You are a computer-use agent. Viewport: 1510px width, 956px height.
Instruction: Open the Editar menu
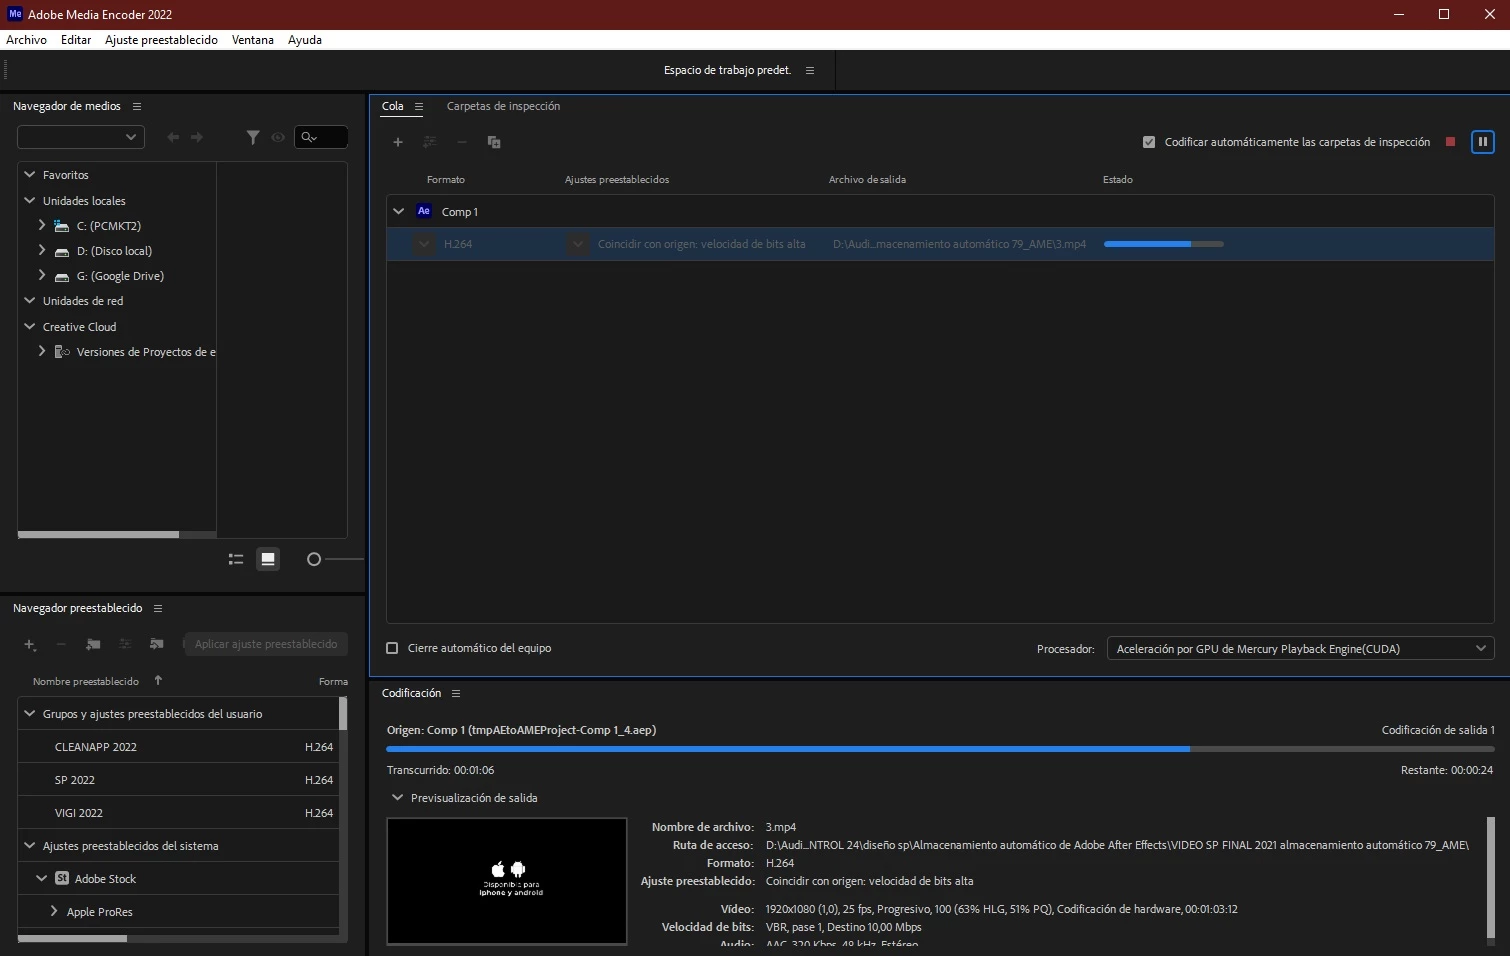[76, 40]
